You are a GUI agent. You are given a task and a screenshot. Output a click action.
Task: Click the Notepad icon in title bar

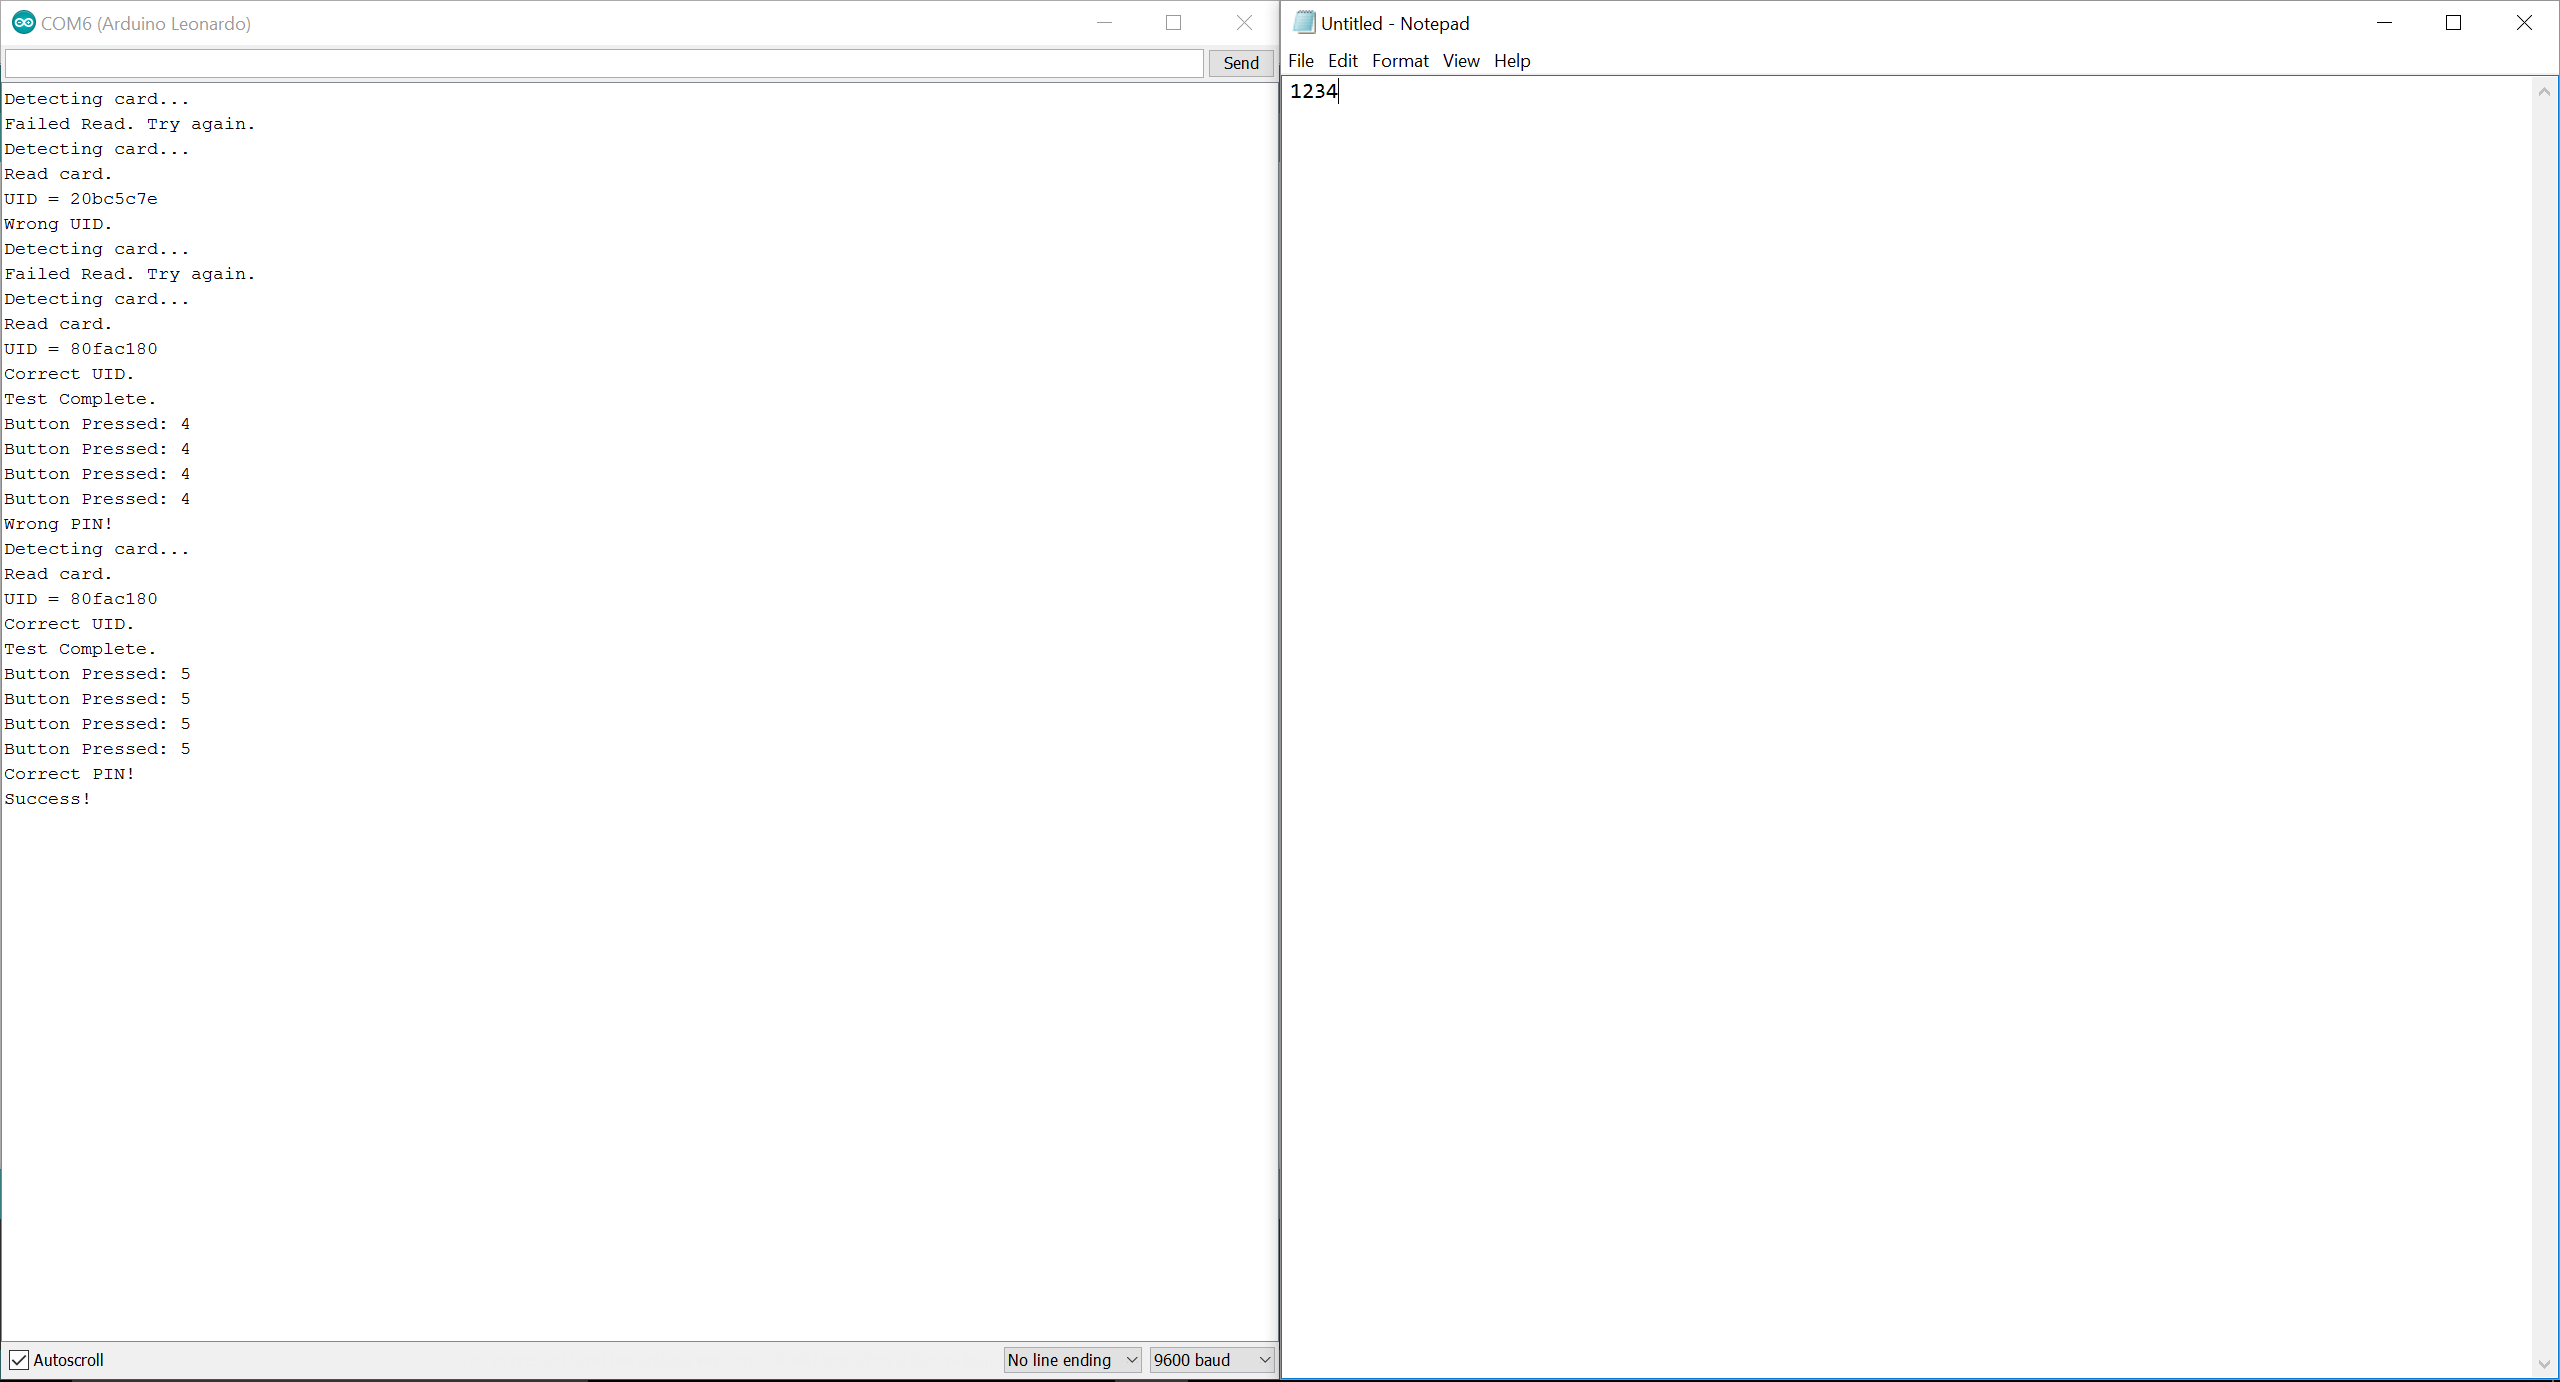tap(1304, 23)
